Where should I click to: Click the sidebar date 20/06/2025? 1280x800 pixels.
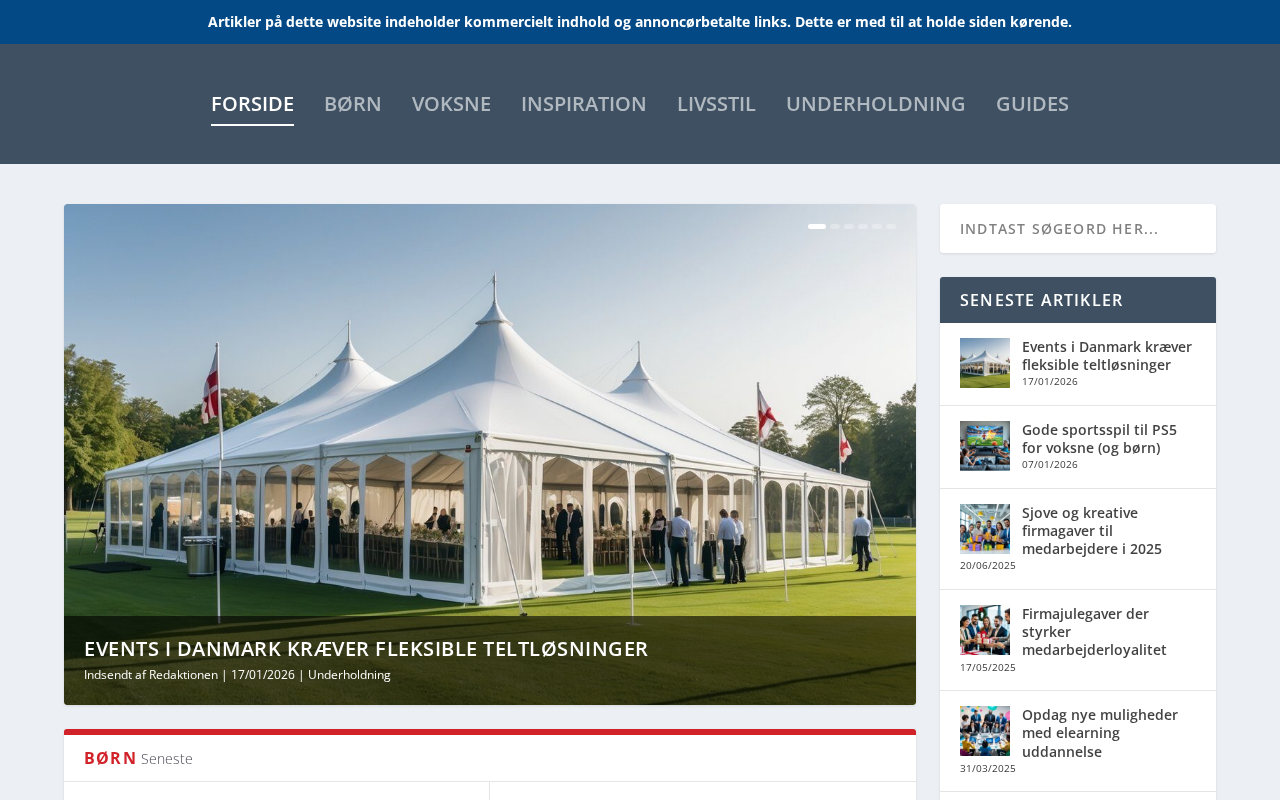tap(988, 566)
